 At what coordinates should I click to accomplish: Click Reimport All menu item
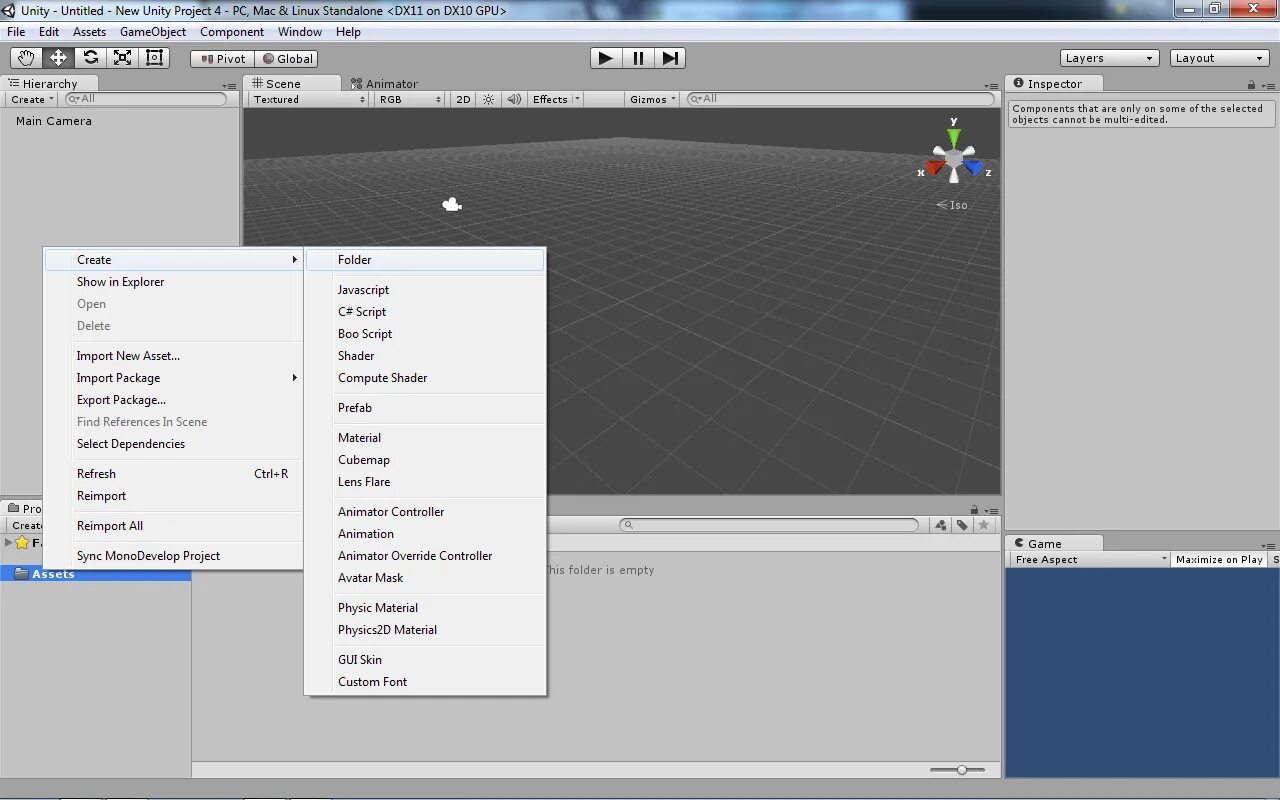click(173, 526)
